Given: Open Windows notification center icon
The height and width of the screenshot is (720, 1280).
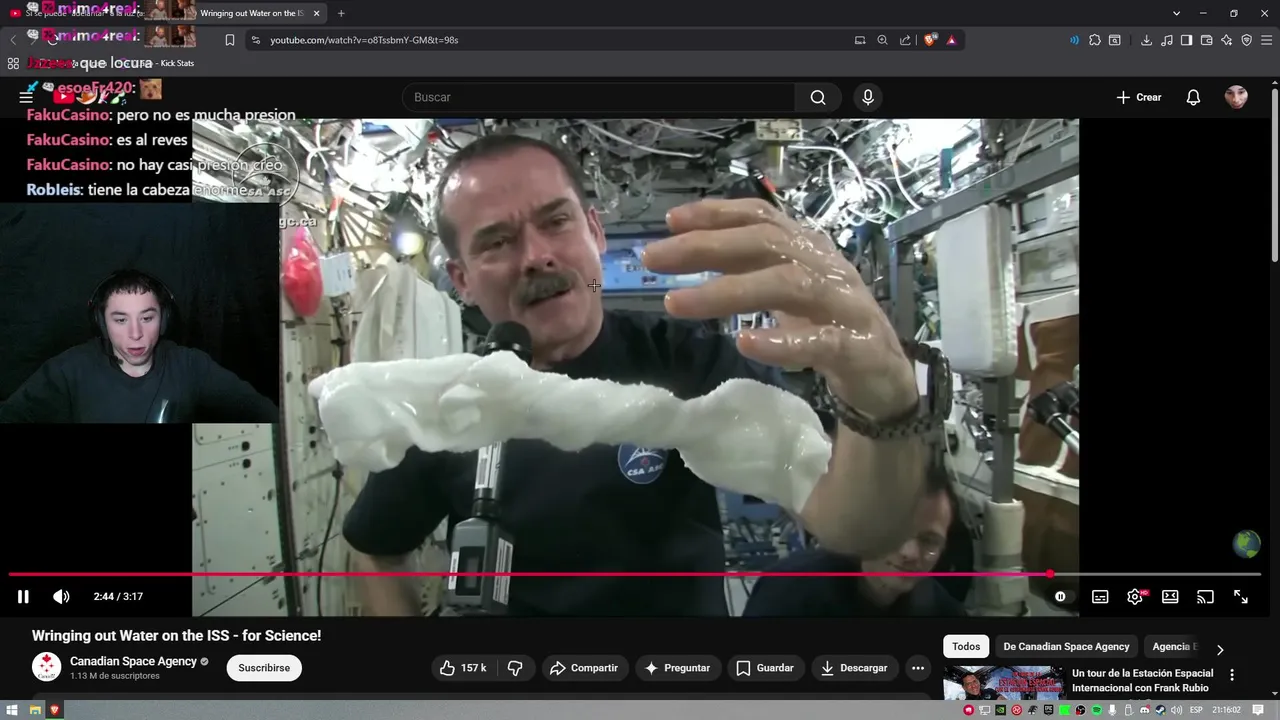Looking at the screenshot, I should point(1258,710).
